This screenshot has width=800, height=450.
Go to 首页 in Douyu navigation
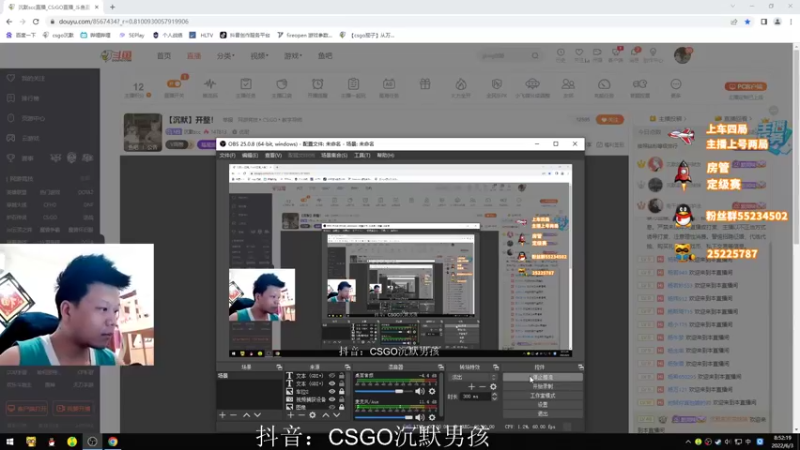(x=164, y=56)
